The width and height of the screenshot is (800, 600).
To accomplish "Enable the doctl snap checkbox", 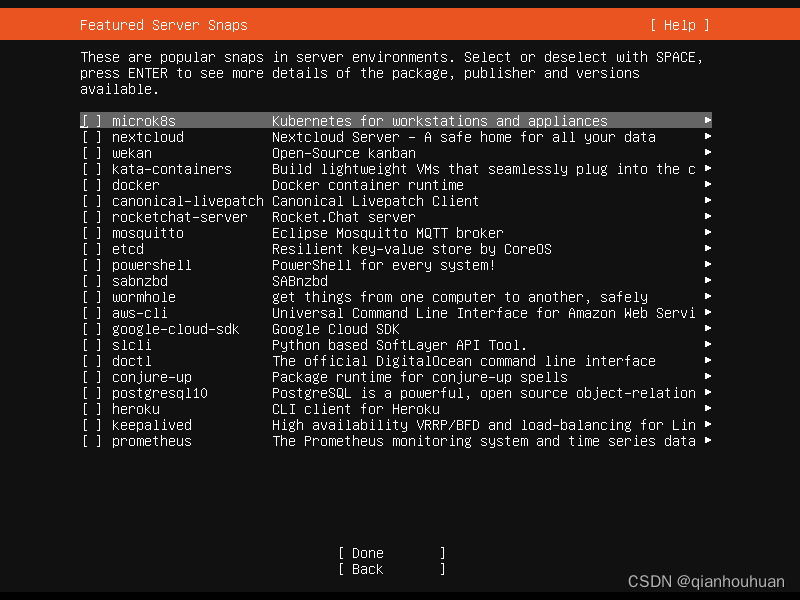I will click(x=92, y=361).
